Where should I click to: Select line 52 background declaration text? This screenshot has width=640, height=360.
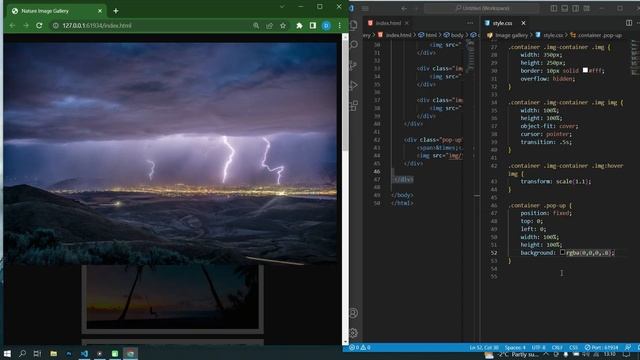pos(567,253)
